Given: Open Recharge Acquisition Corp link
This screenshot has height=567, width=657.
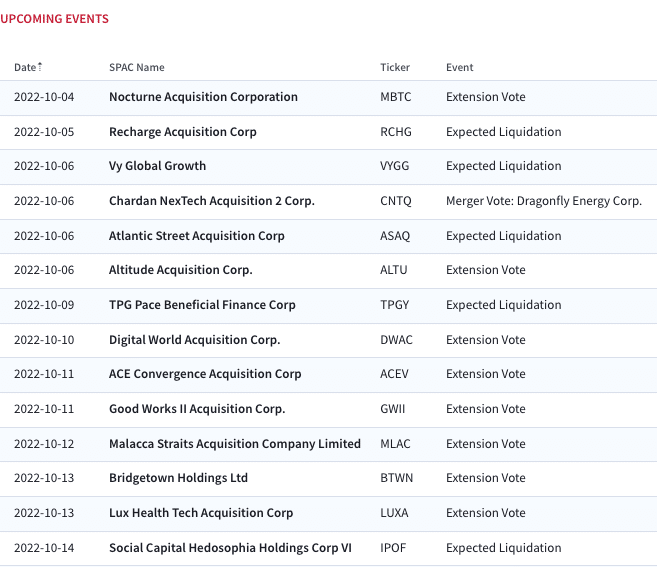Looking at the screenshot, I should point(183,132).
